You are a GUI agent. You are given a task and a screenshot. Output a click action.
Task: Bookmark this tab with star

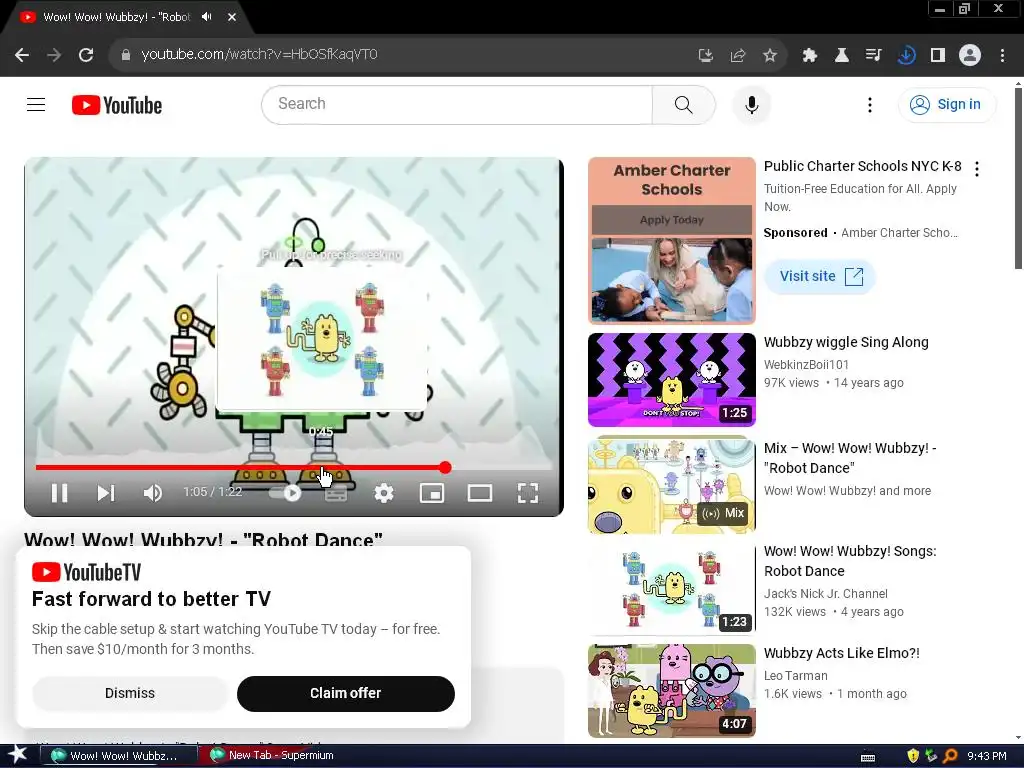coord(770,56)
